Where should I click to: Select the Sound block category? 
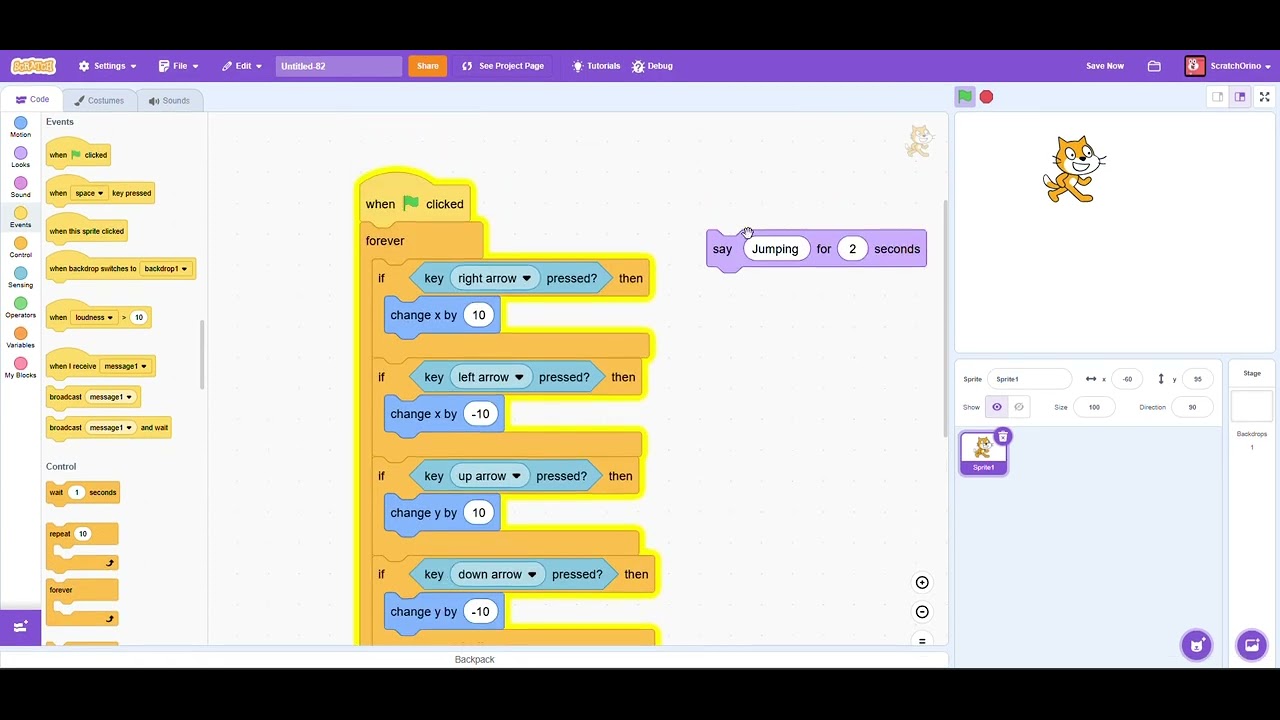[x=20, y=187]
